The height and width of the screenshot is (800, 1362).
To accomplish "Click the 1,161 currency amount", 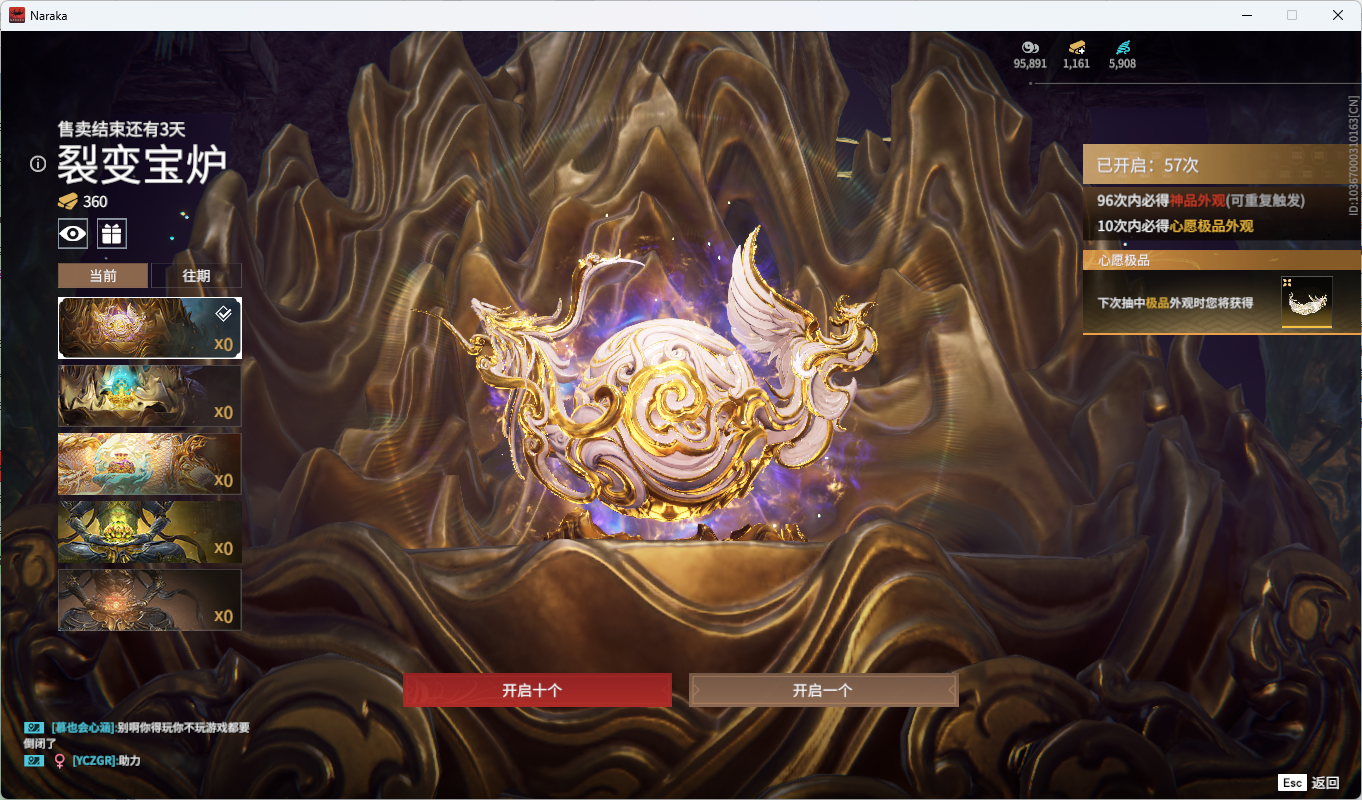I will coord(1077,64).
